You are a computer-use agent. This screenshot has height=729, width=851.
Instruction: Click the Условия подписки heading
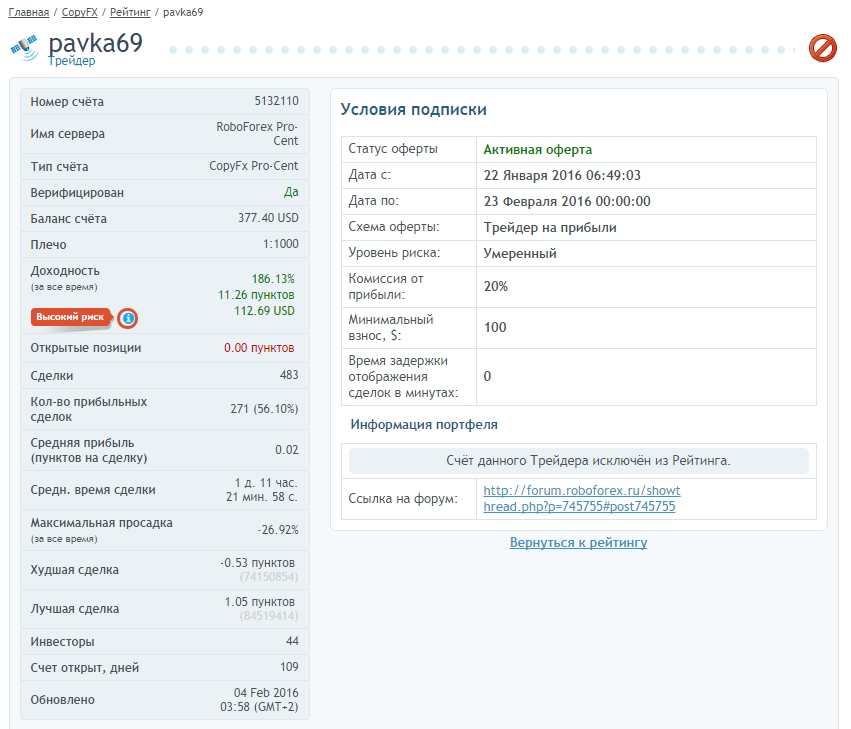tap(413, 109)
